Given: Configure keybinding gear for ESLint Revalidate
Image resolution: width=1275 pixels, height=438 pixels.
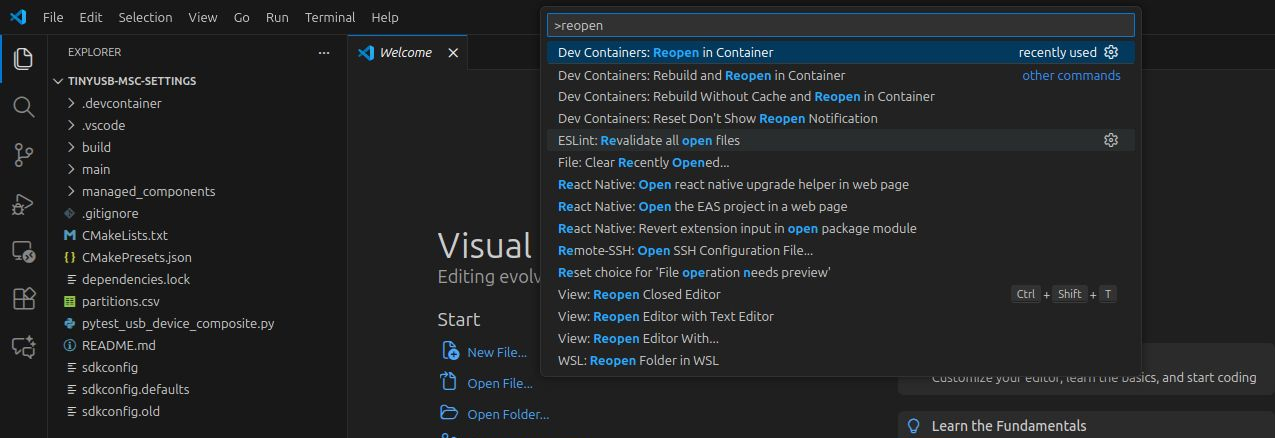Looking at the screenshot, I should (x=1110, y=140).
